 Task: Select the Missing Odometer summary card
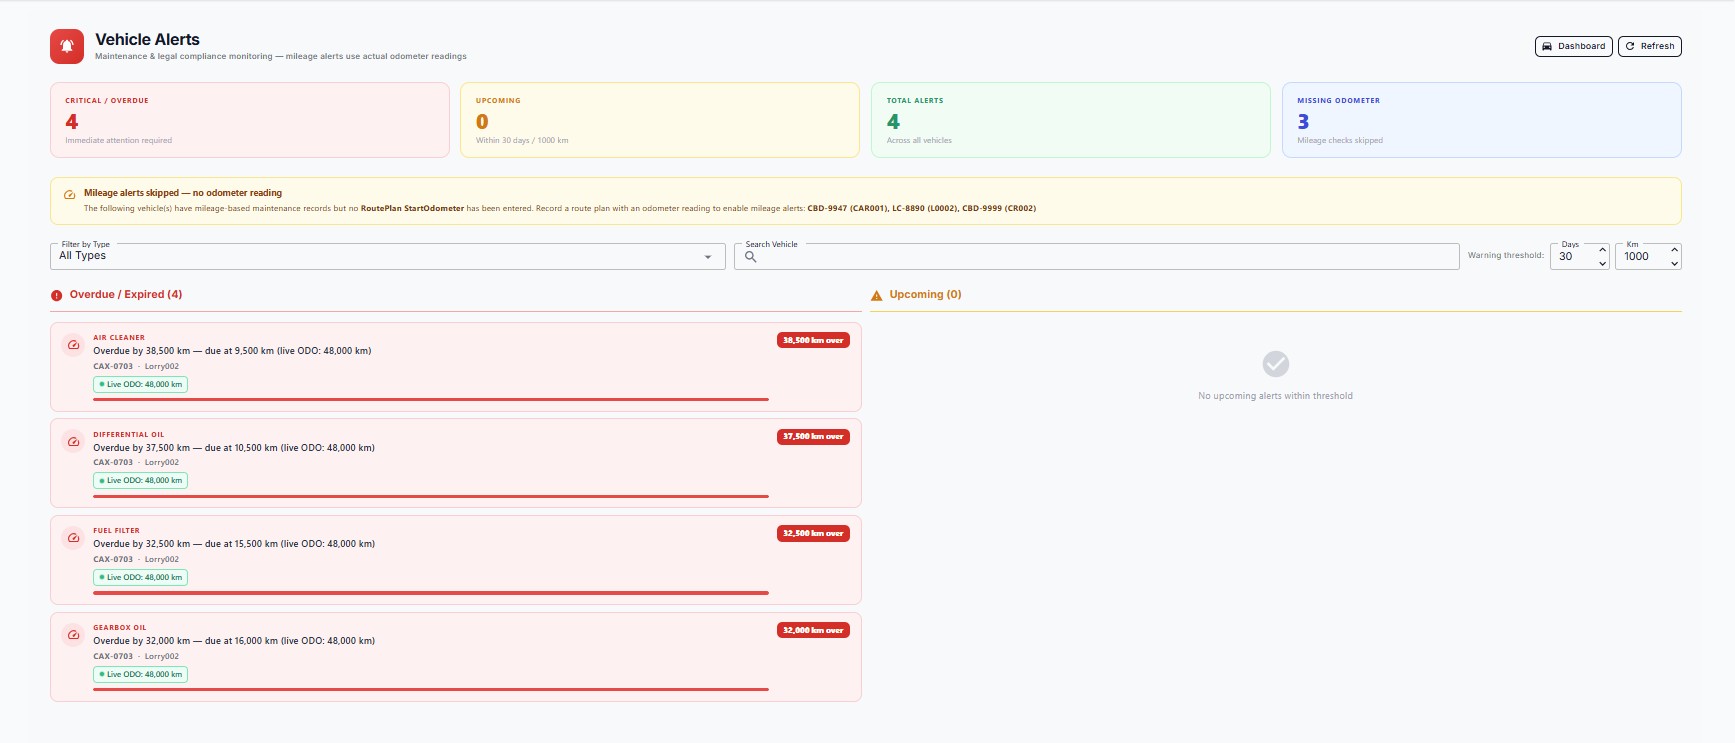point(1481,120)
